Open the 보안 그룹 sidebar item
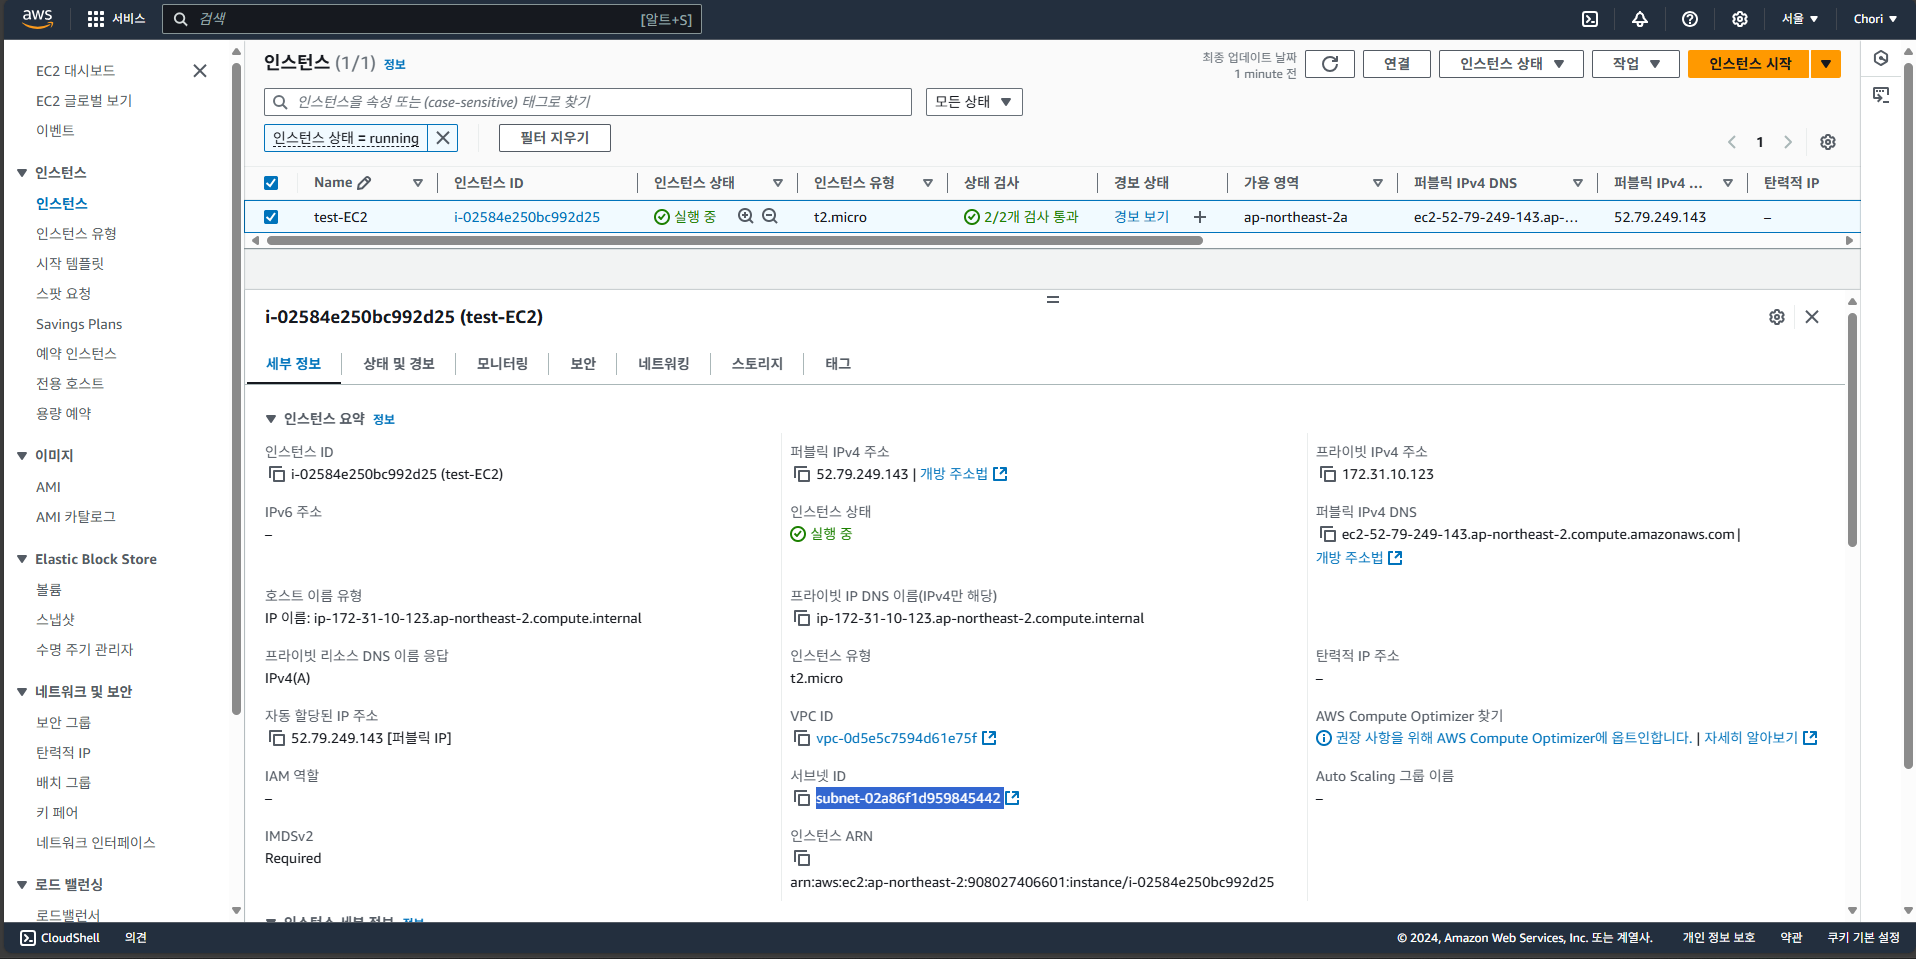1916x959 pixels. click(x=64, y=723)
